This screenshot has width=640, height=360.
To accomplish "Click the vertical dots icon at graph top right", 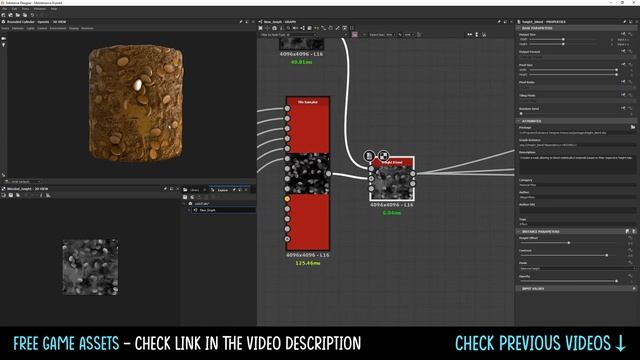I will [477, 35].
